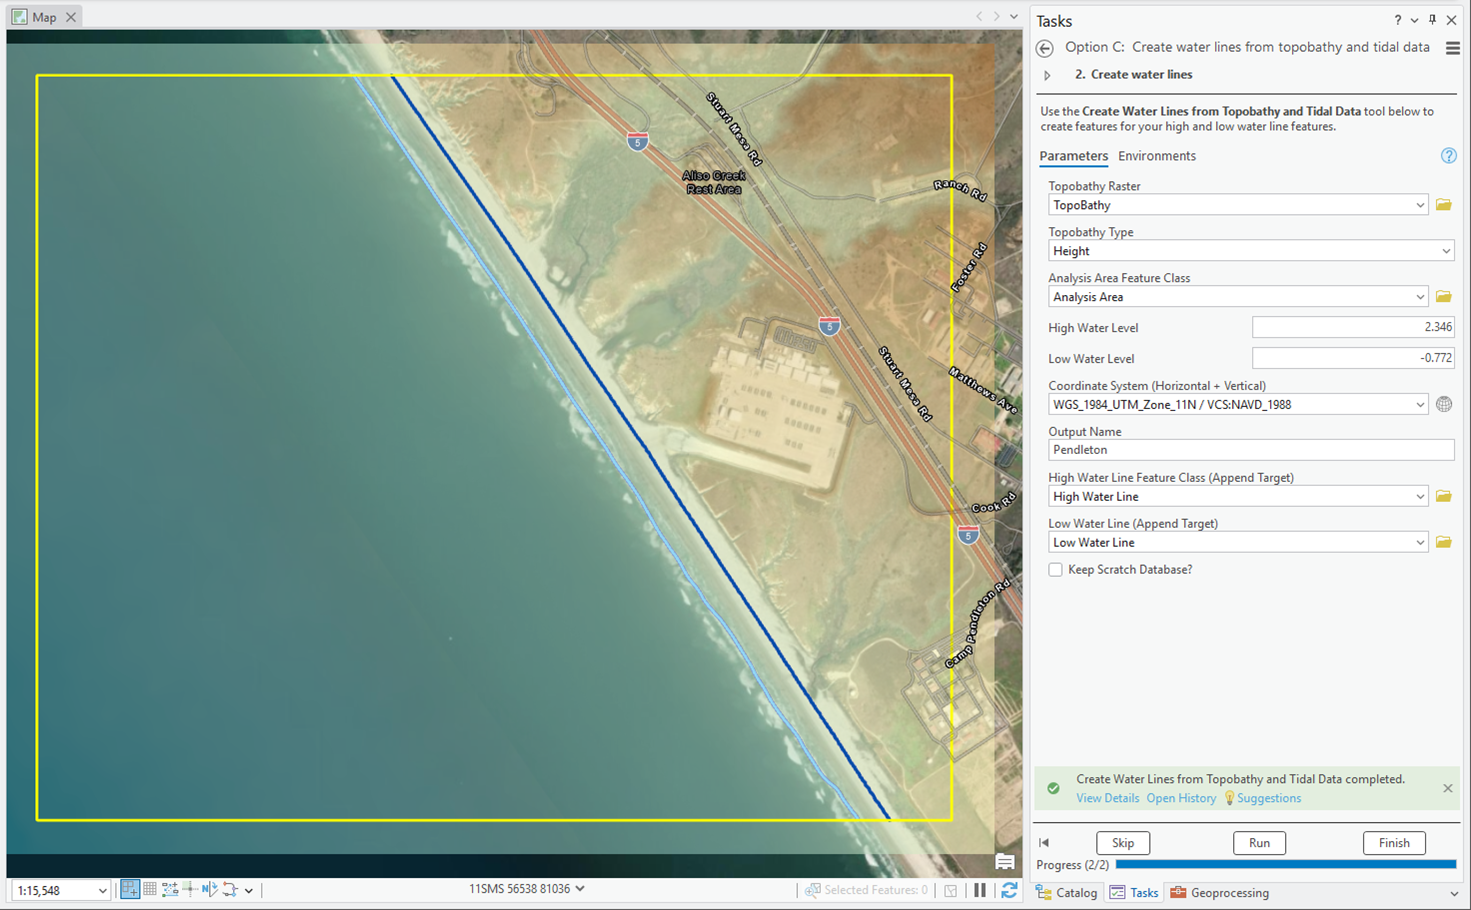Screen dimensions: 1471x910
Task: Click the Finish button
Action: [x=1394, y=843]
